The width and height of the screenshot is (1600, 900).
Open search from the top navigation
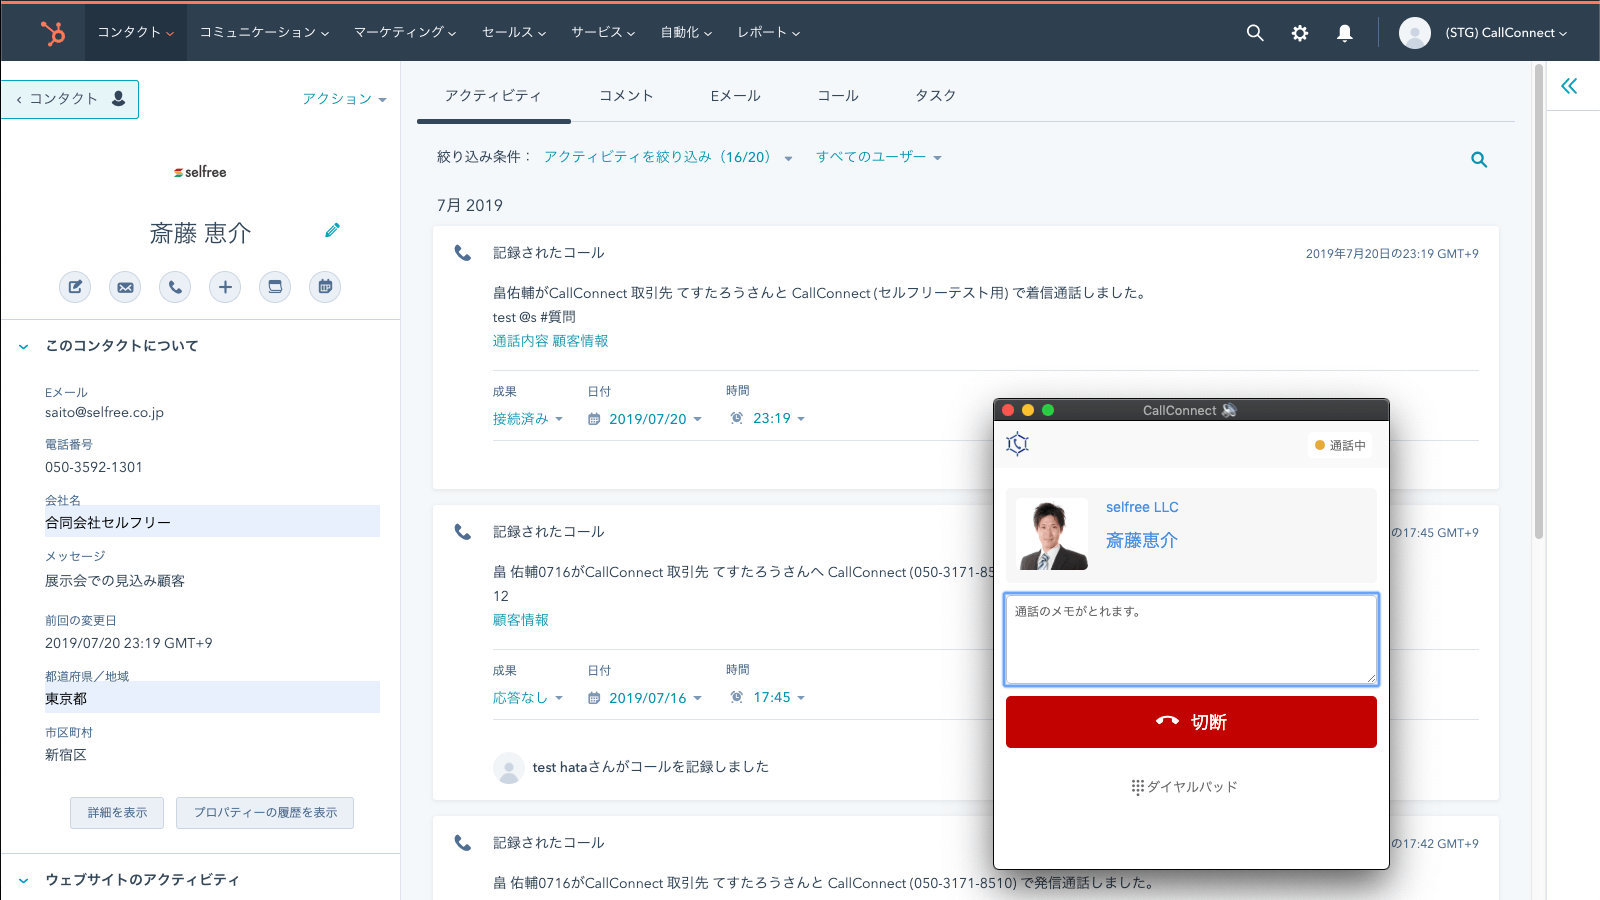click(1255, 33)
